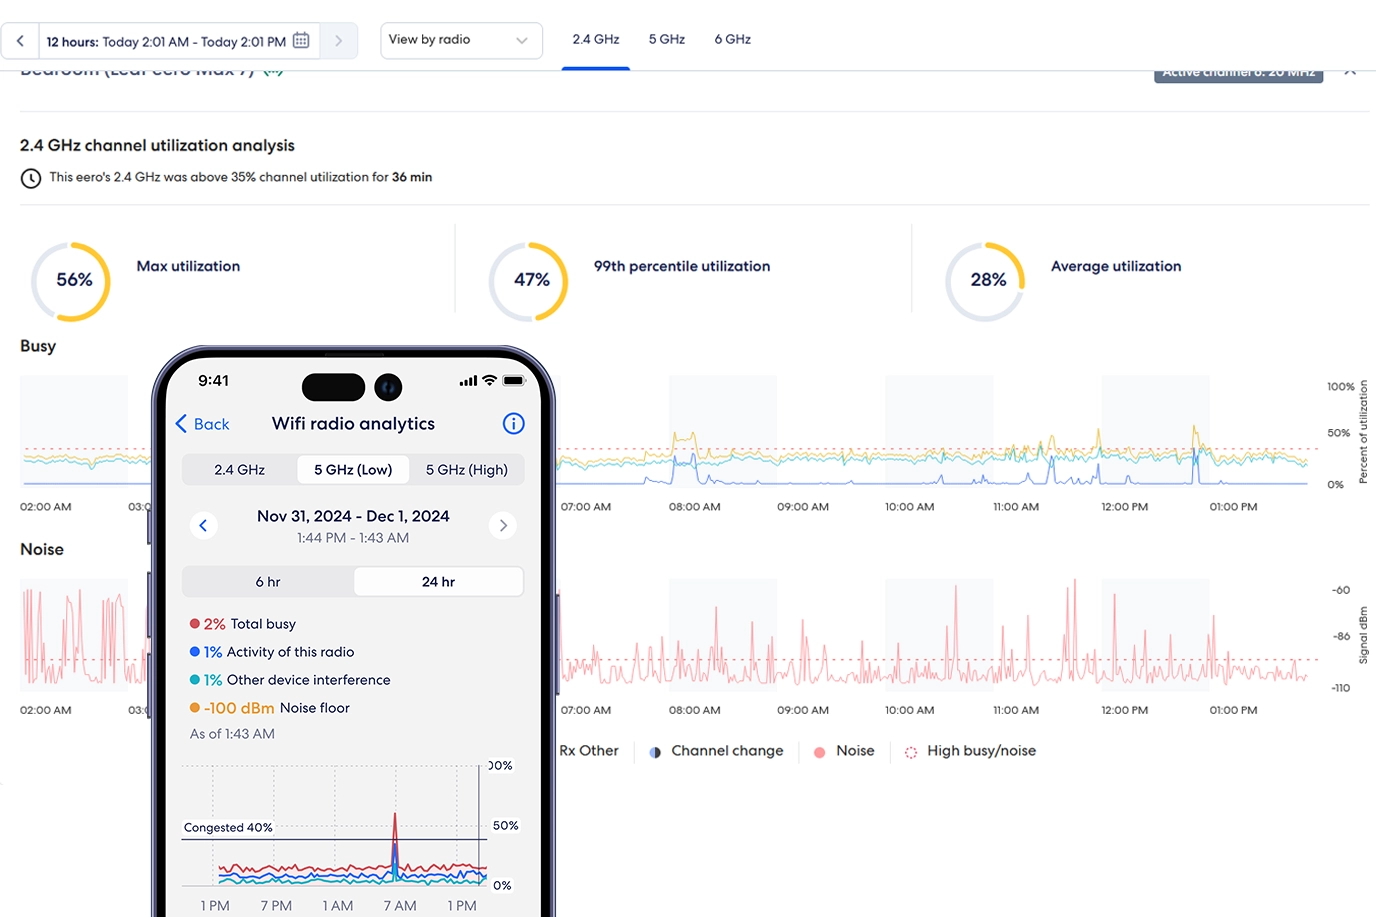Switch to the 6 GHz tab
The image size is (1376, 917).
pos(733,40)
